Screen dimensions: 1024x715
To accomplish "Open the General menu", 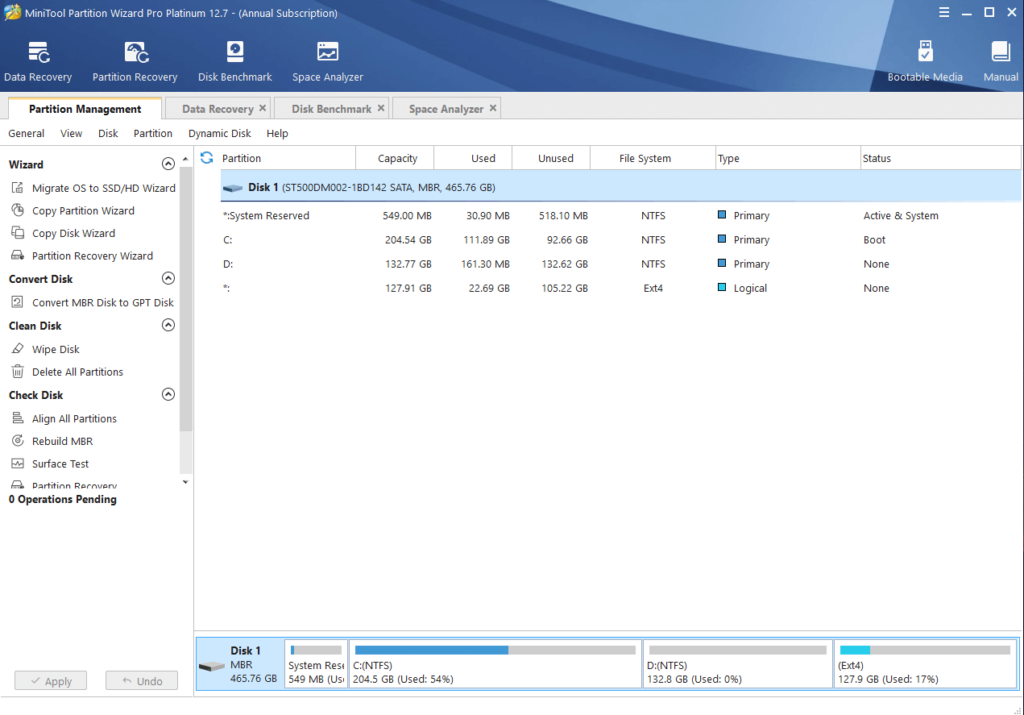I will (26, 133).
